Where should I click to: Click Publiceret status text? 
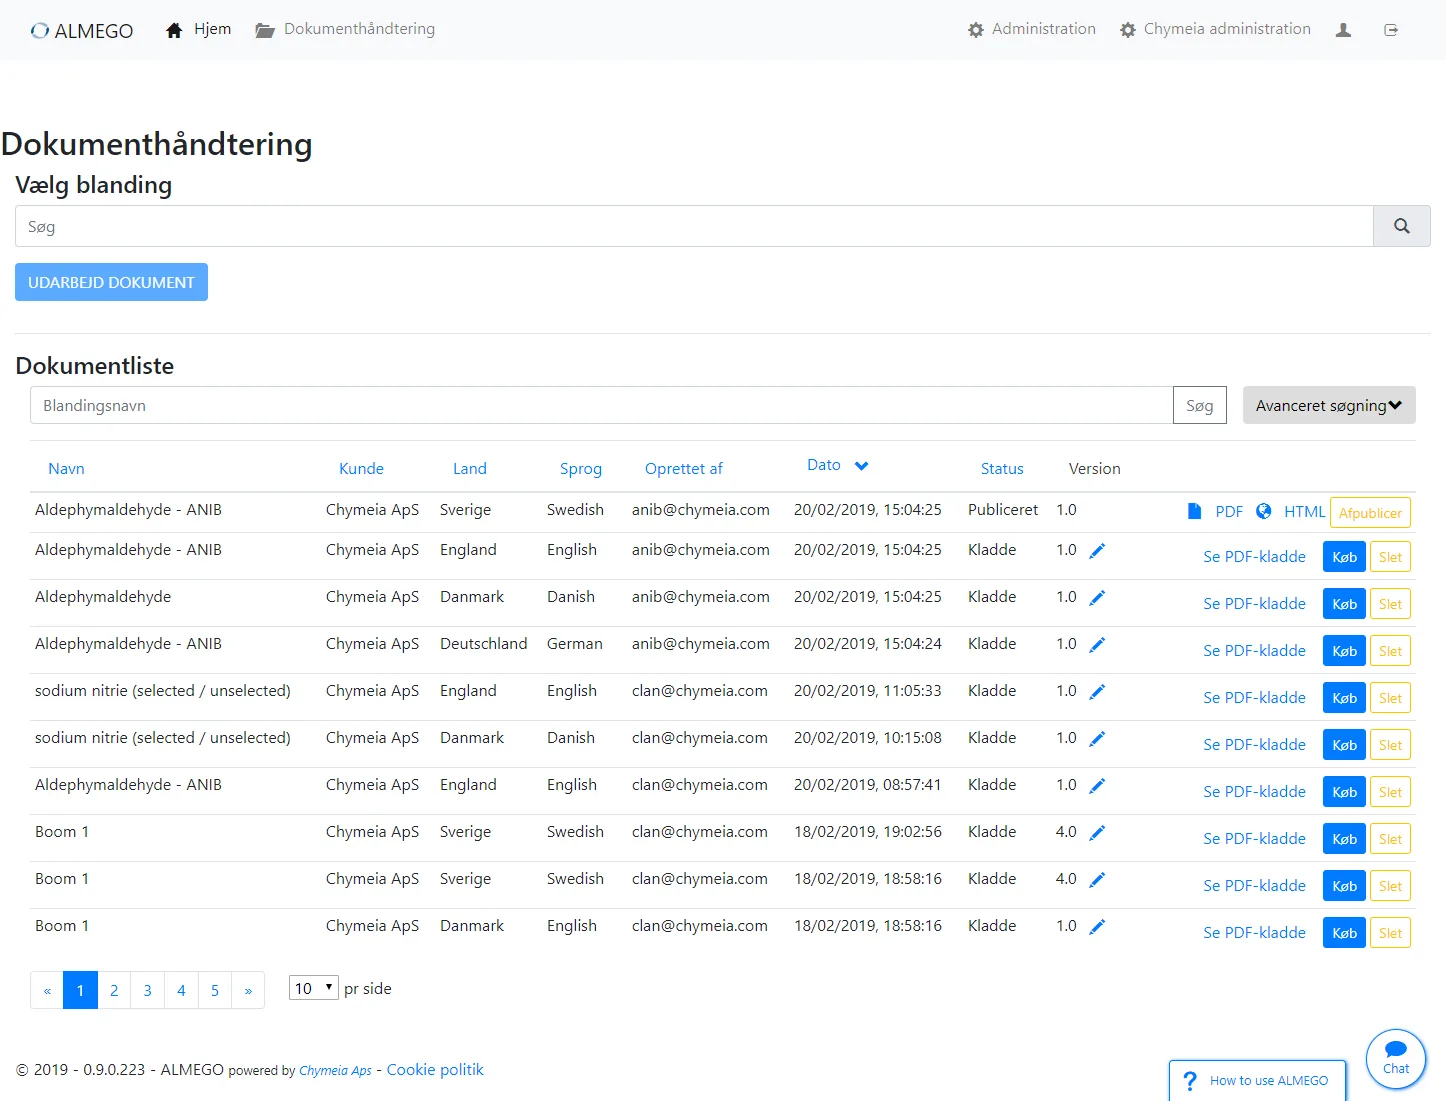[x=1003, y=509]
